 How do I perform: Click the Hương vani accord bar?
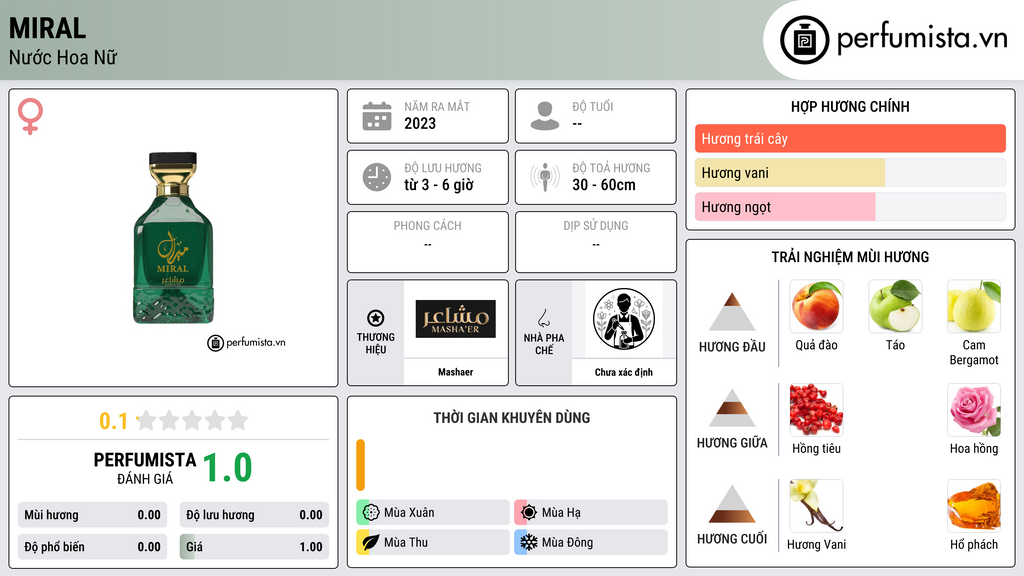(850, 172)
